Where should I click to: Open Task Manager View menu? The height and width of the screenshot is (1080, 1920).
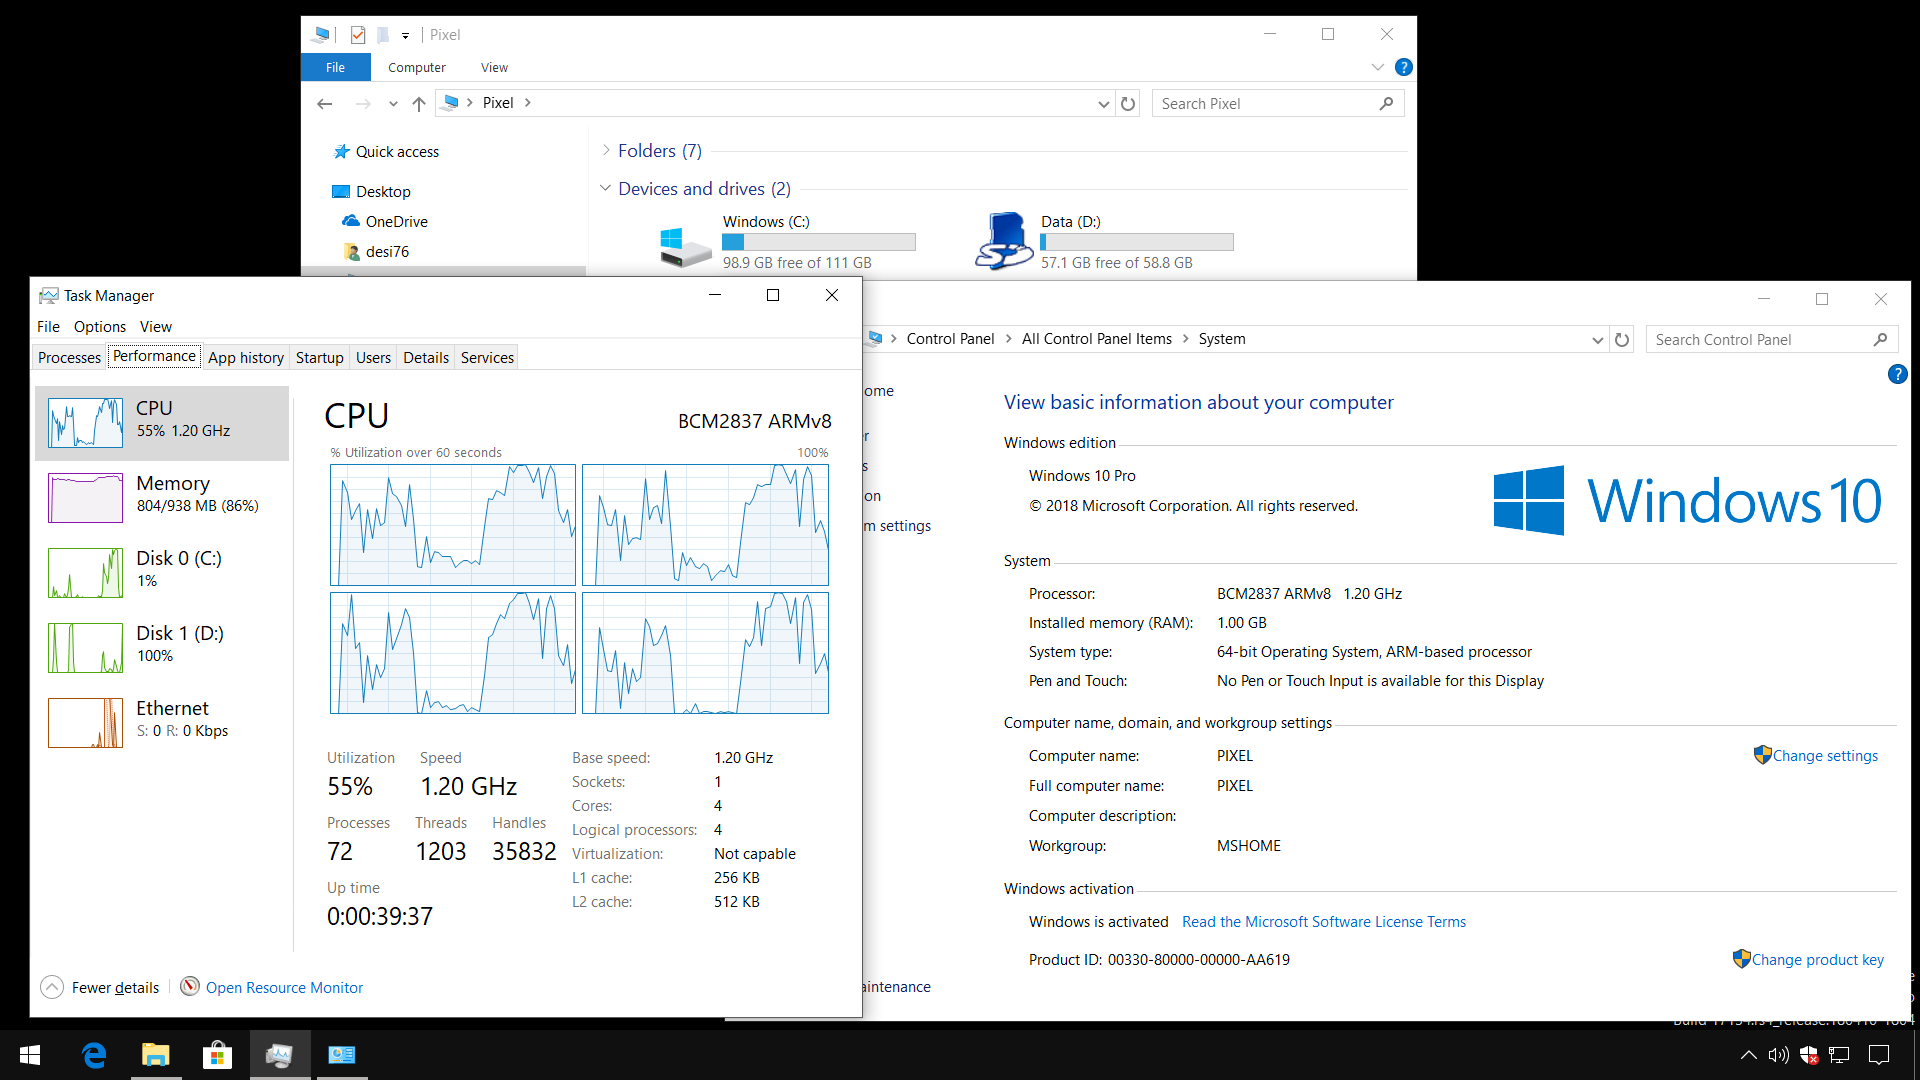pyautogui.click(x=156, y=327)
